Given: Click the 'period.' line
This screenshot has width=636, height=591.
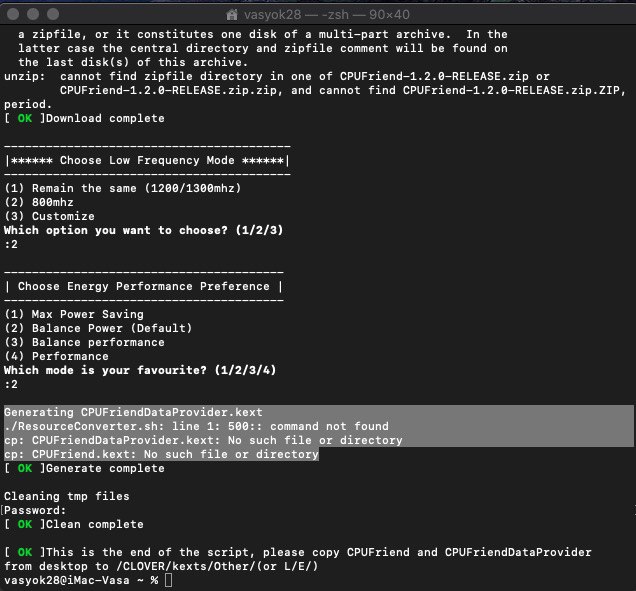Looking at the screenshot, I should coord(28,104).
